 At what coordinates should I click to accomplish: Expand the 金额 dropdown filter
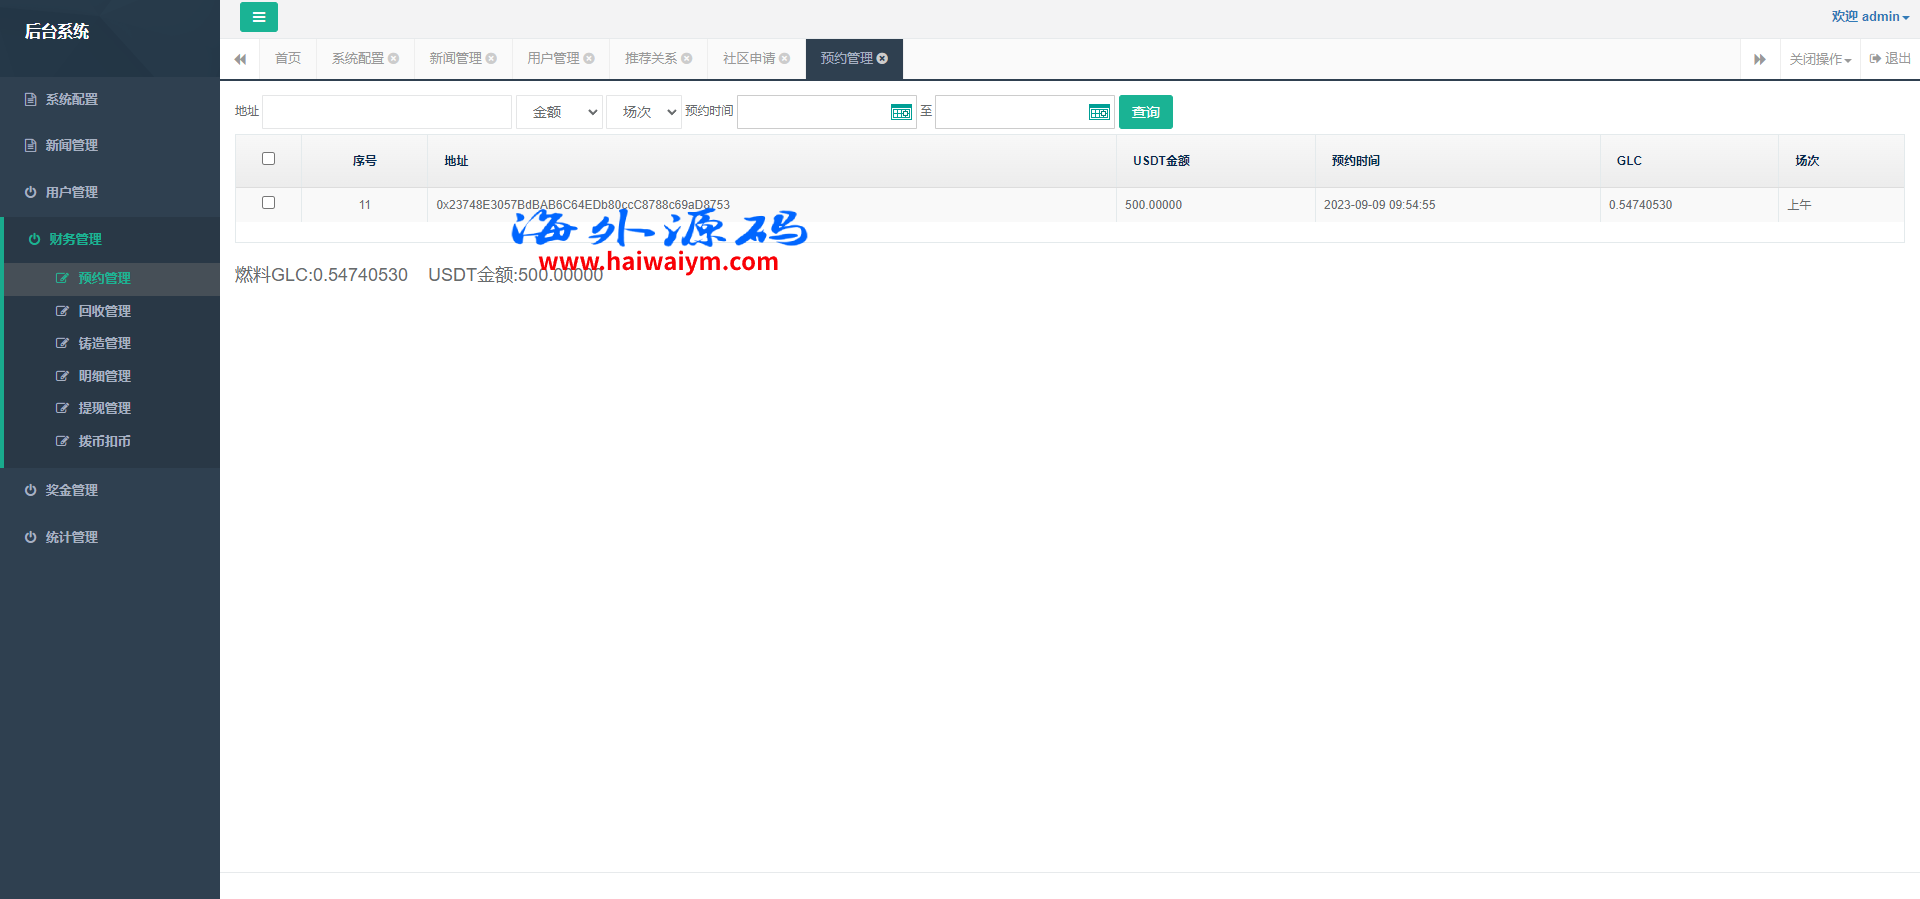pyautogui.click(x=559, y=112)
